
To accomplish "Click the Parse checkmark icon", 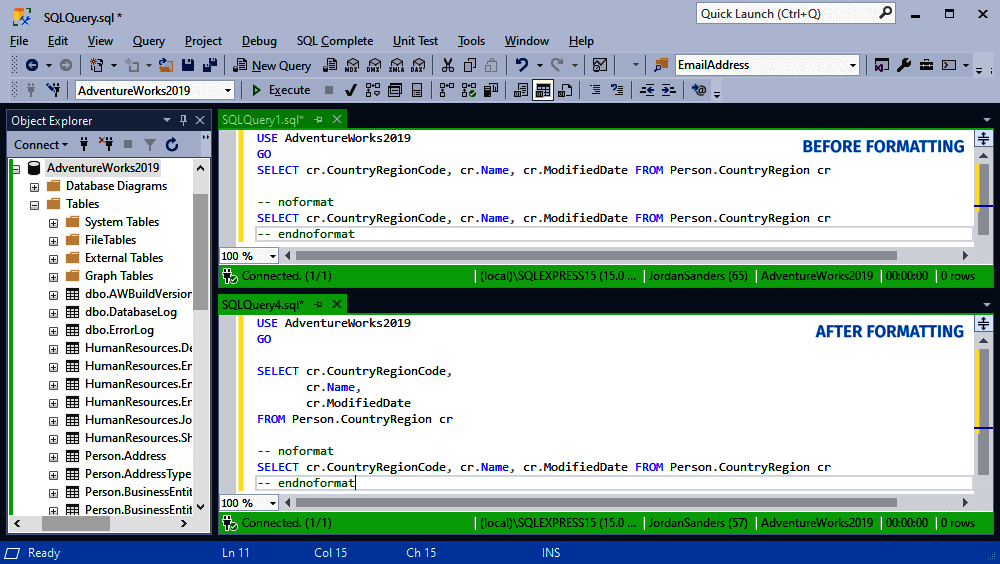I will click(351, 90).
